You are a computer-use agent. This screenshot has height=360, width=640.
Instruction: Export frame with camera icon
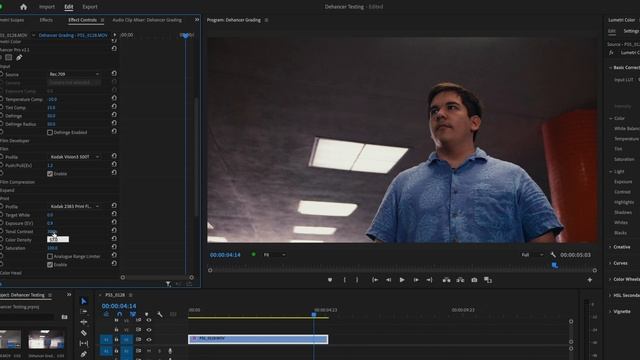click(474, 280)
